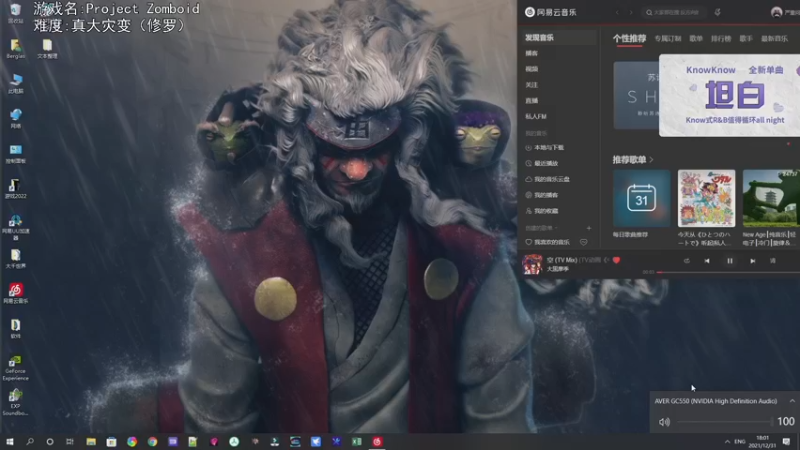800x450 pixels.
Task: Open 本地与下载 sidebar entry
Action: click(x=544, y=147)
